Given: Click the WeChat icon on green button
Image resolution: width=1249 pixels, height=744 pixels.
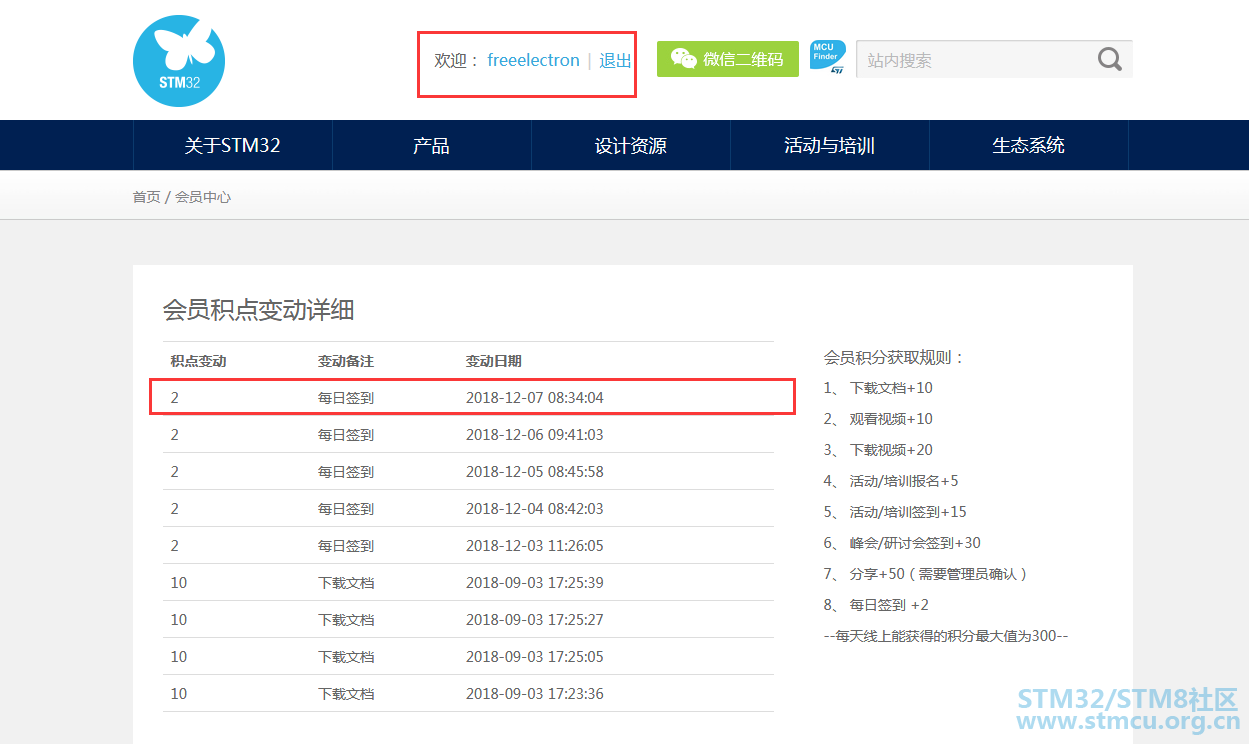Looking at the screenshot, I should [684, 59].
